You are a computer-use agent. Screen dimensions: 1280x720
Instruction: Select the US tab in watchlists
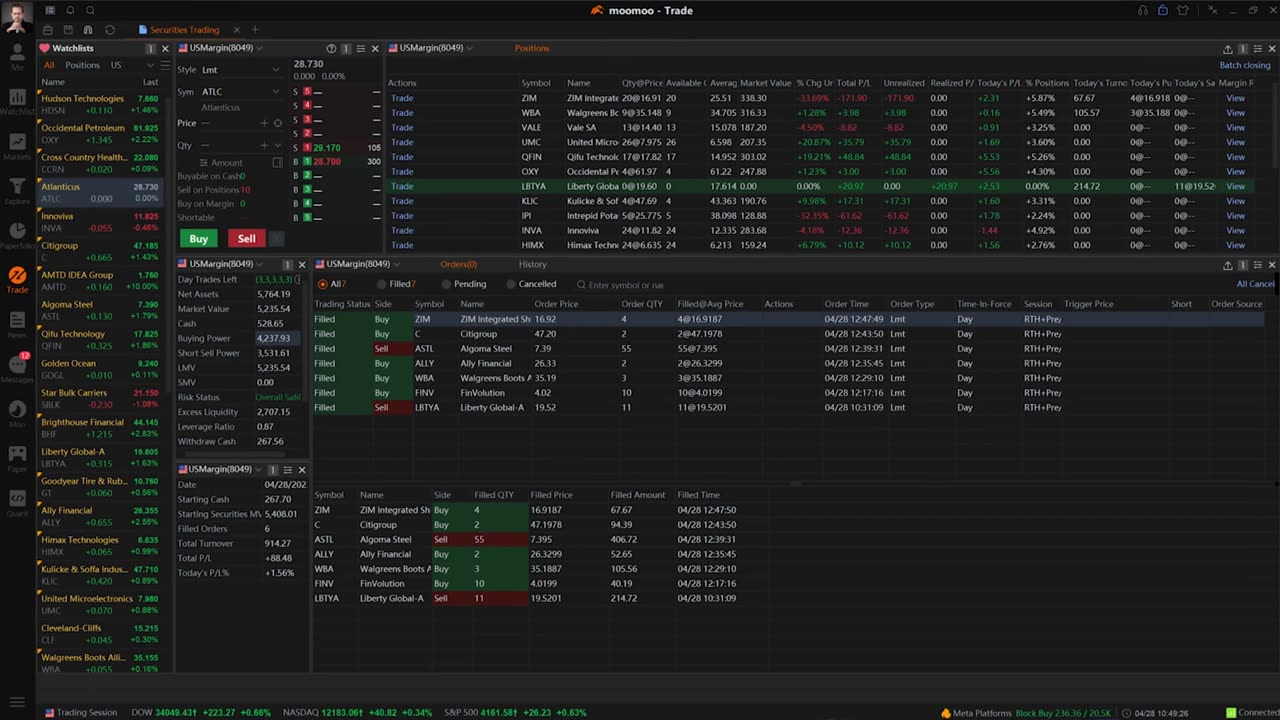click(116, 65)
